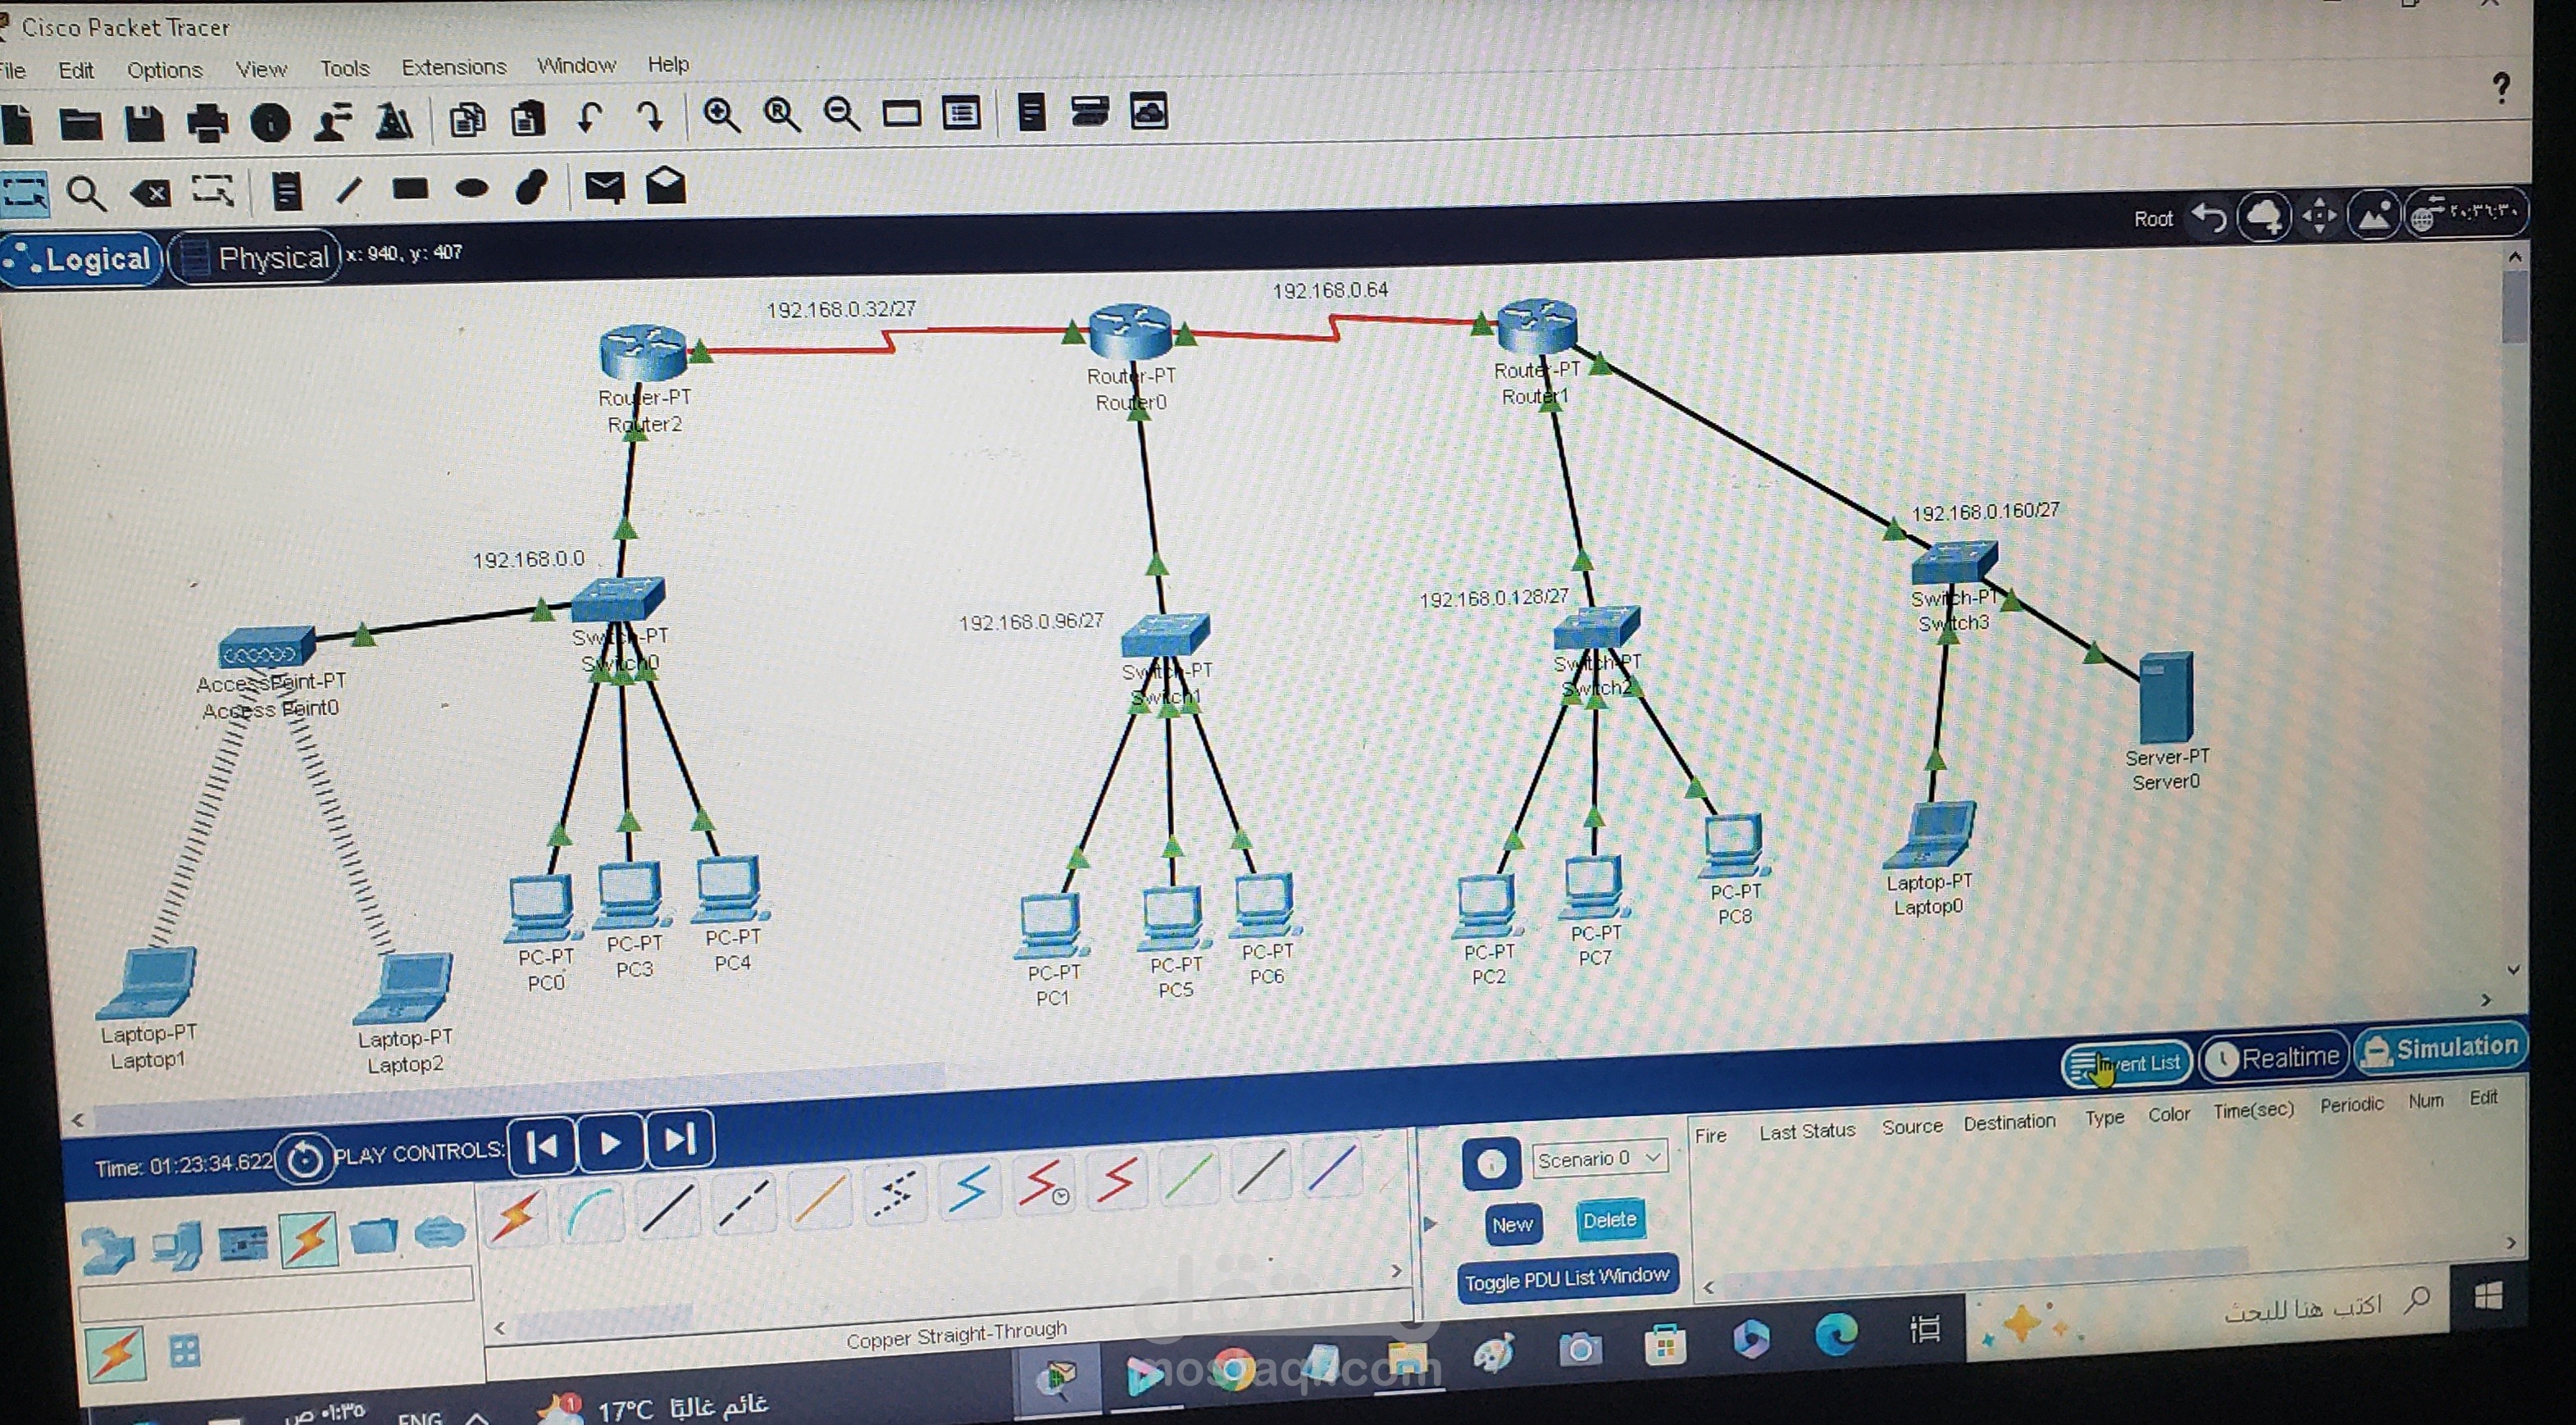The width and height of the screenshot is (2576, 1425).
Task: Select the Delete tool with the X
Action: pyautogui.click(x=151, y=192)
